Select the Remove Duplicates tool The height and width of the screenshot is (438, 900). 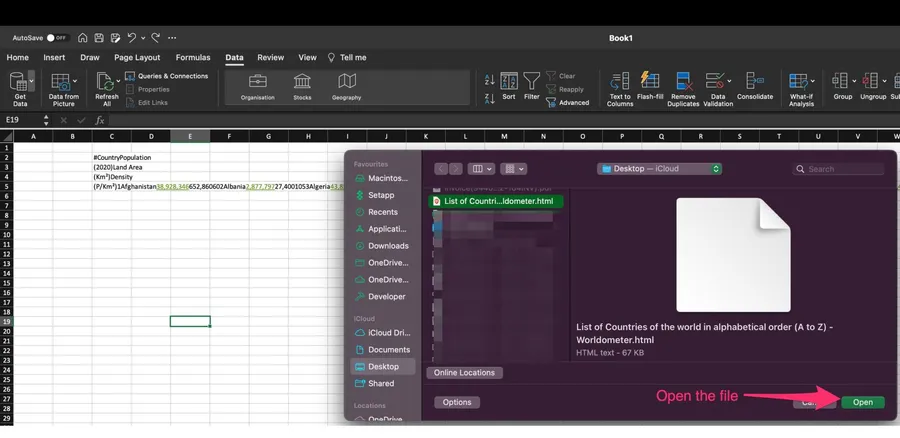(x=684, y=81)
